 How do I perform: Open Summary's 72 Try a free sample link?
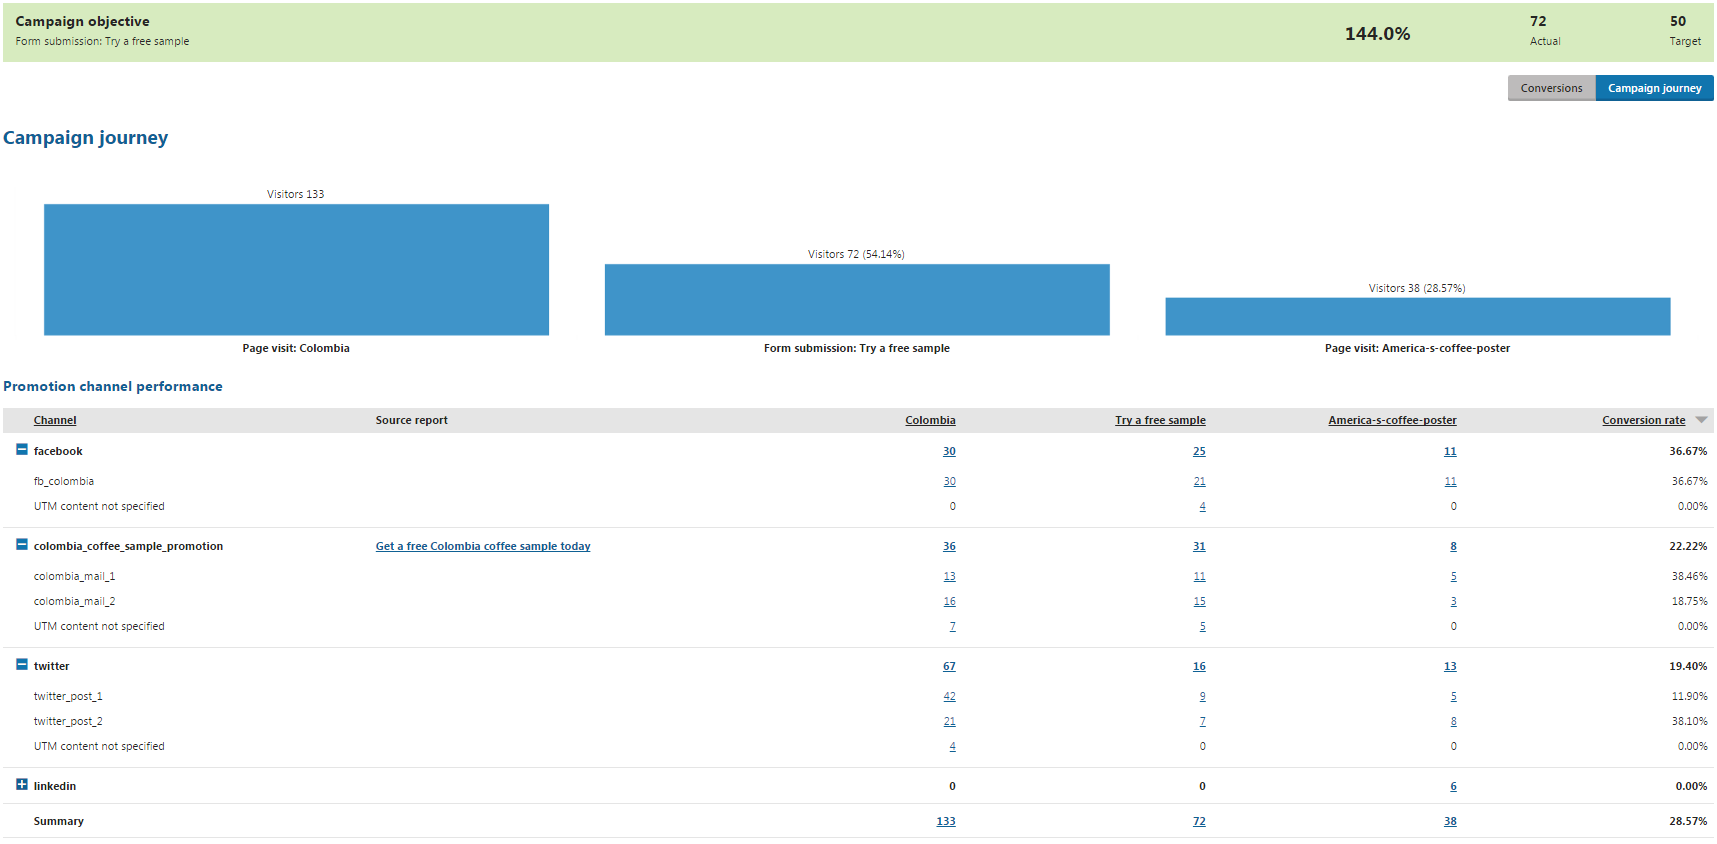[x=1198, y=821]
